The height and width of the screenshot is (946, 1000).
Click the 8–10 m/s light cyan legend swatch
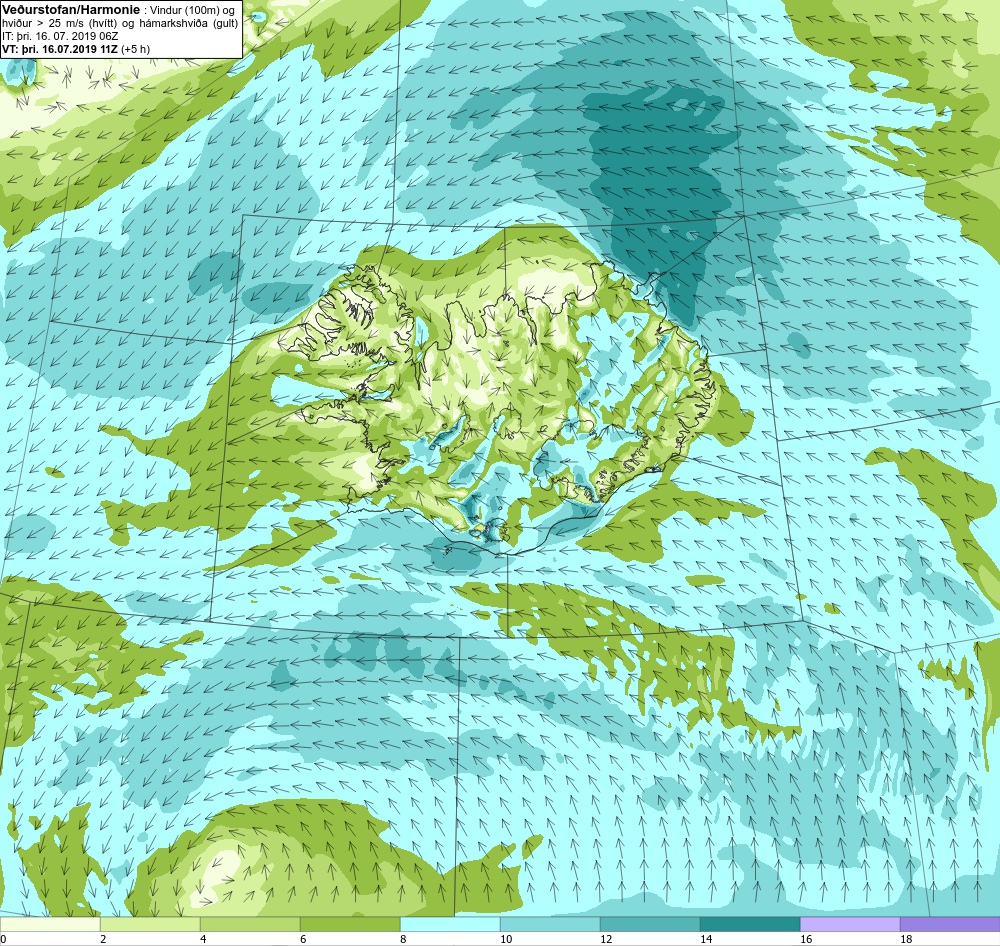click(450, 925)
